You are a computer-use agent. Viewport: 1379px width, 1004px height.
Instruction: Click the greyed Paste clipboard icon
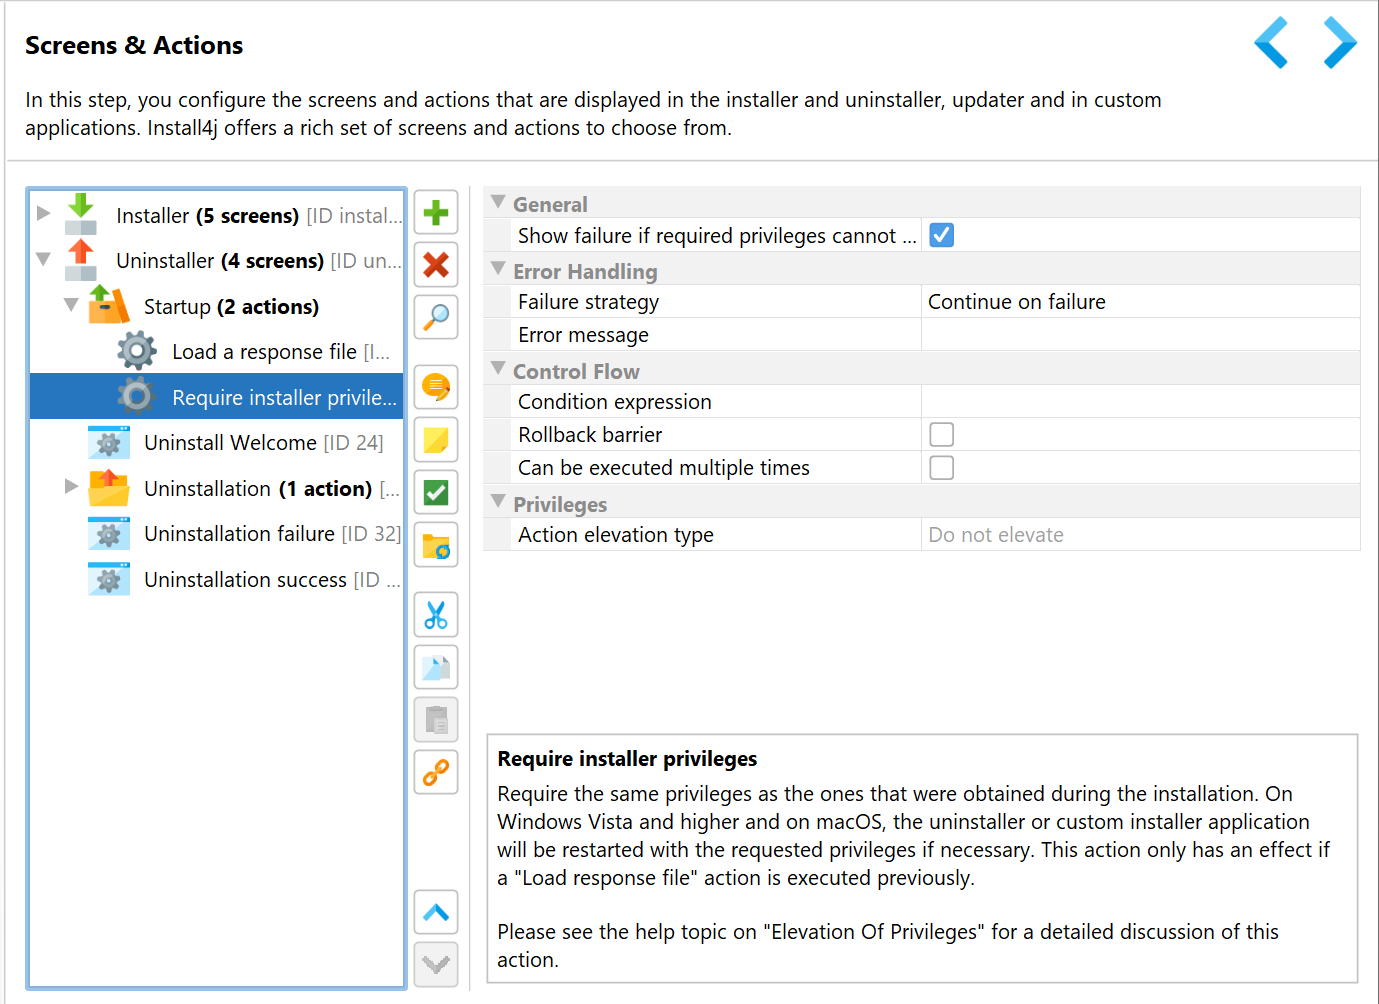436,720
